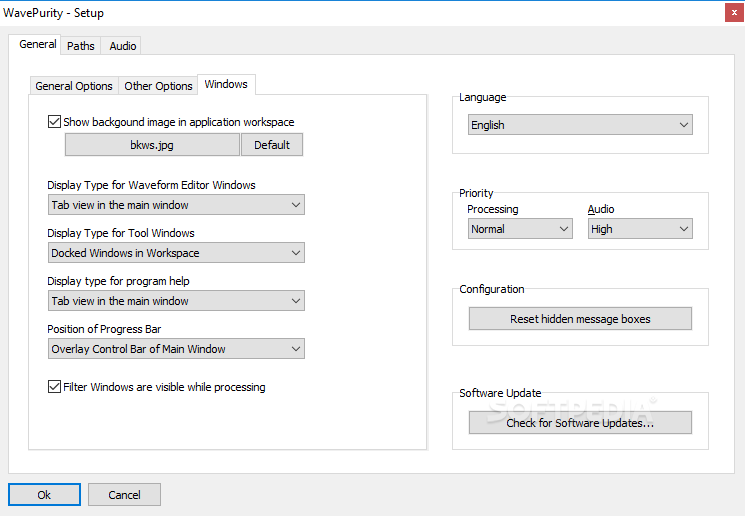The image size is (745, 516).
Task: Click Reset hidden message boxes button
Action: [x=580, y=319]
